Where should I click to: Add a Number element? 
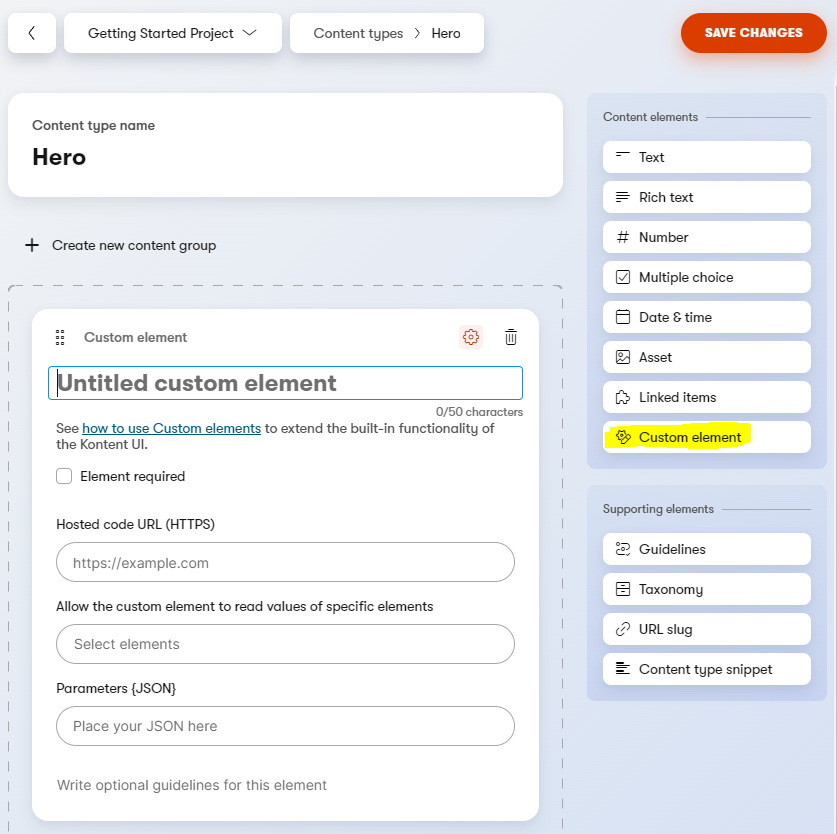coord(706,237)
